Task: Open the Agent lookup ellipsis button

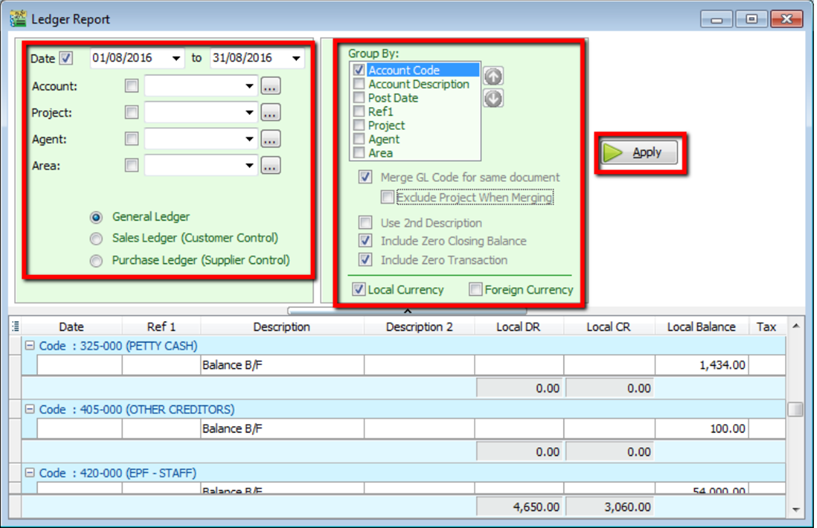Action: point(270,140)
